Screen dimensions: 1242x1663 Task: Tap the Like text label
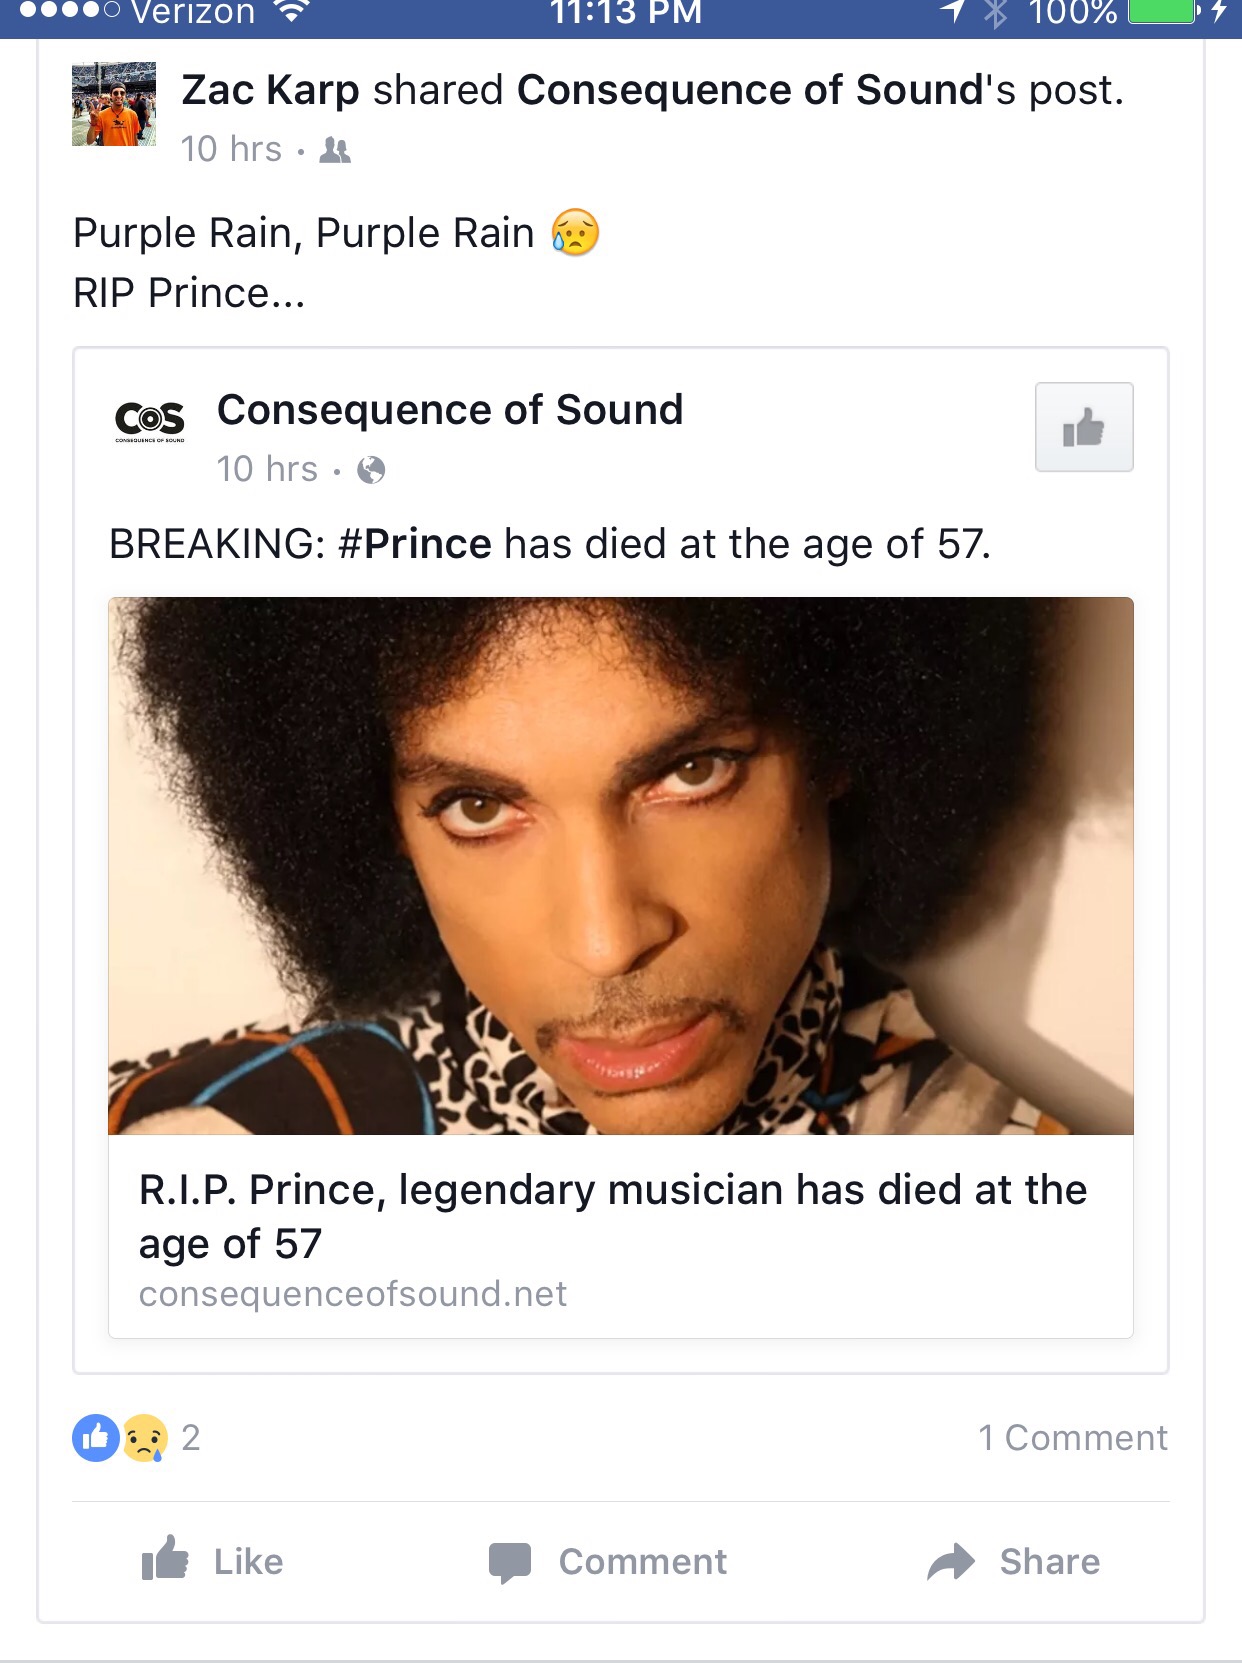click(248, 1561)
